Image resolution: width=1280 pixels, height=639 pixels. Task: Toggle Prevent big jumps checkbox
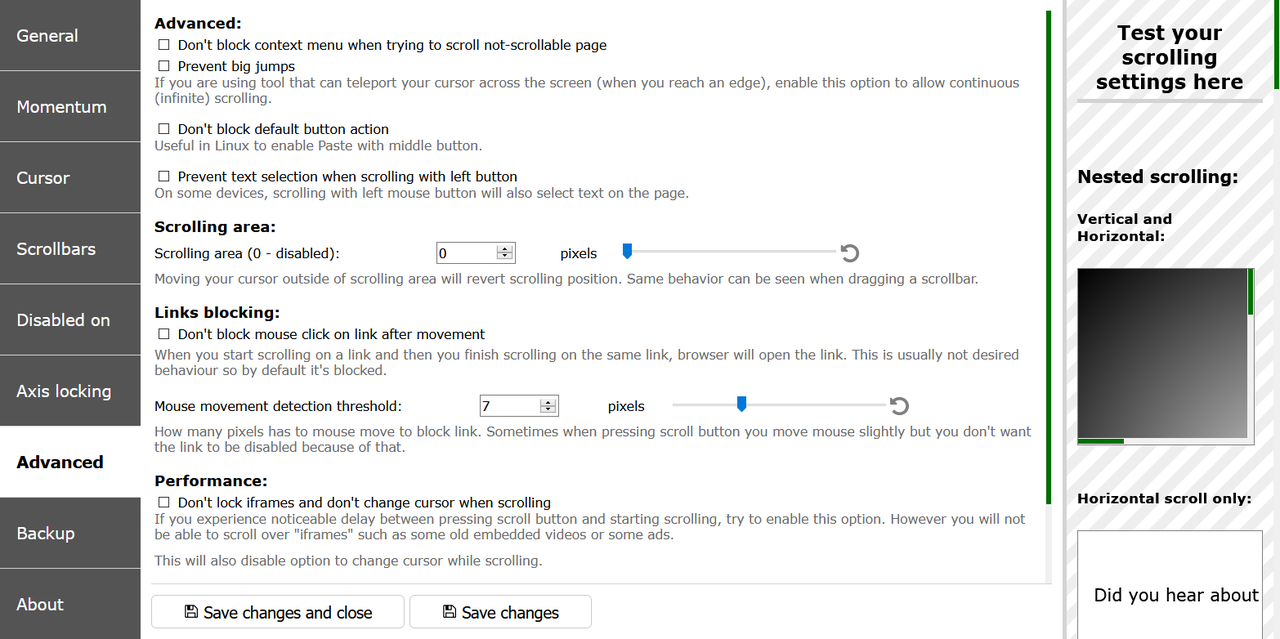(x=164, y=66)
